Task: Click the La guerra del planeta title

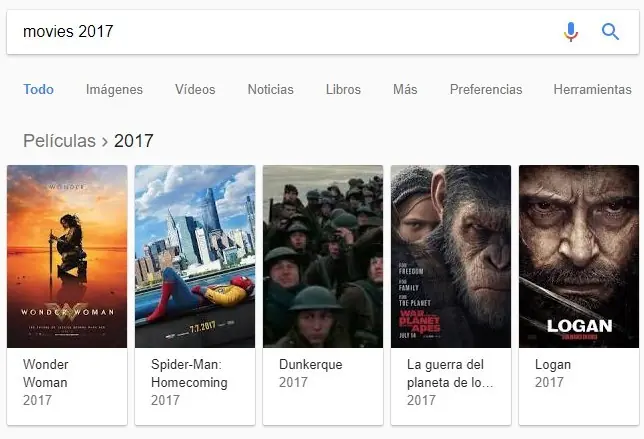Action: coord(450,373)
